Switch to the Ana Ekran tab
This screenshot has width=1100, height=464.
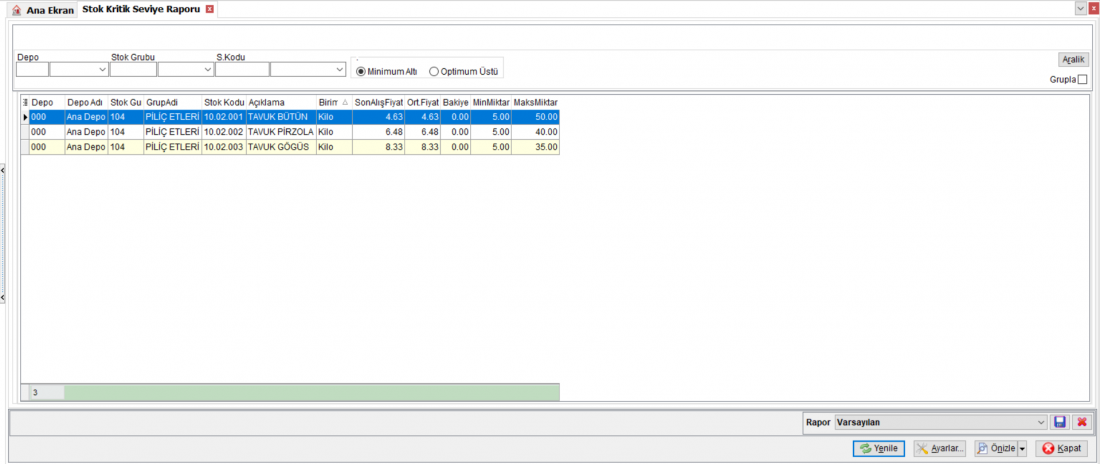[43, 11]
